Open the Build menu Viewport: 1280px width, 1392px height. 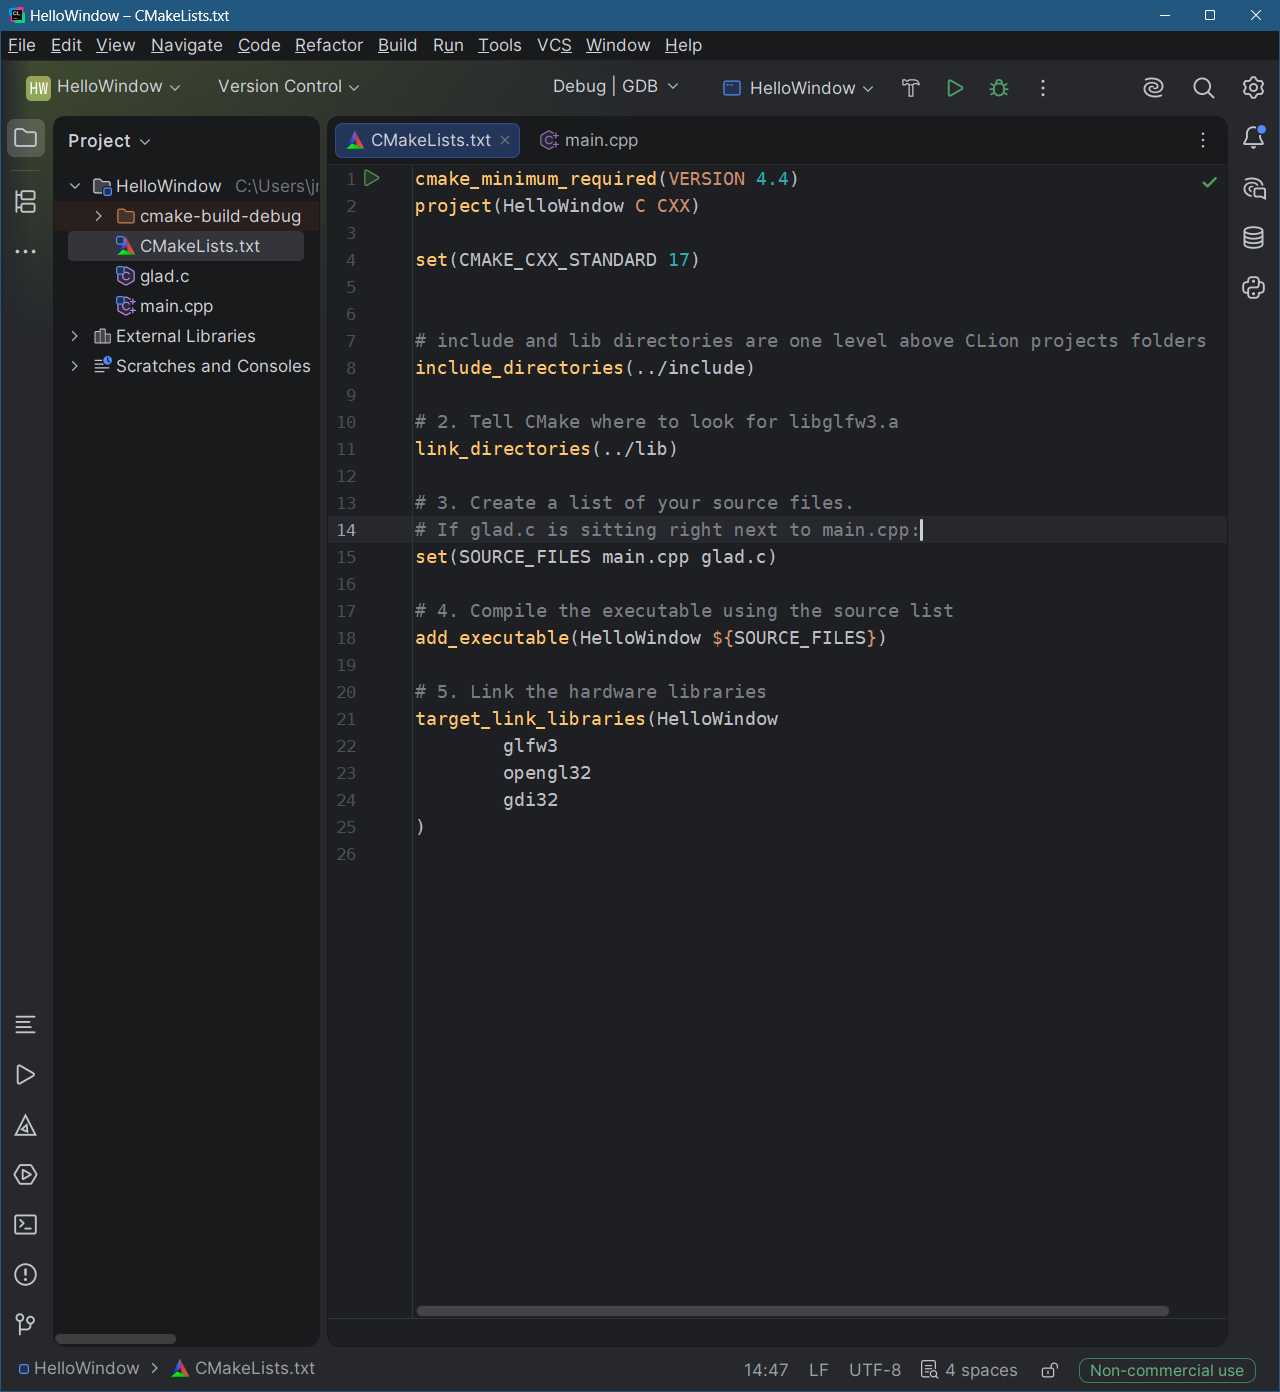pyautogui.click(x=397, y=45)
